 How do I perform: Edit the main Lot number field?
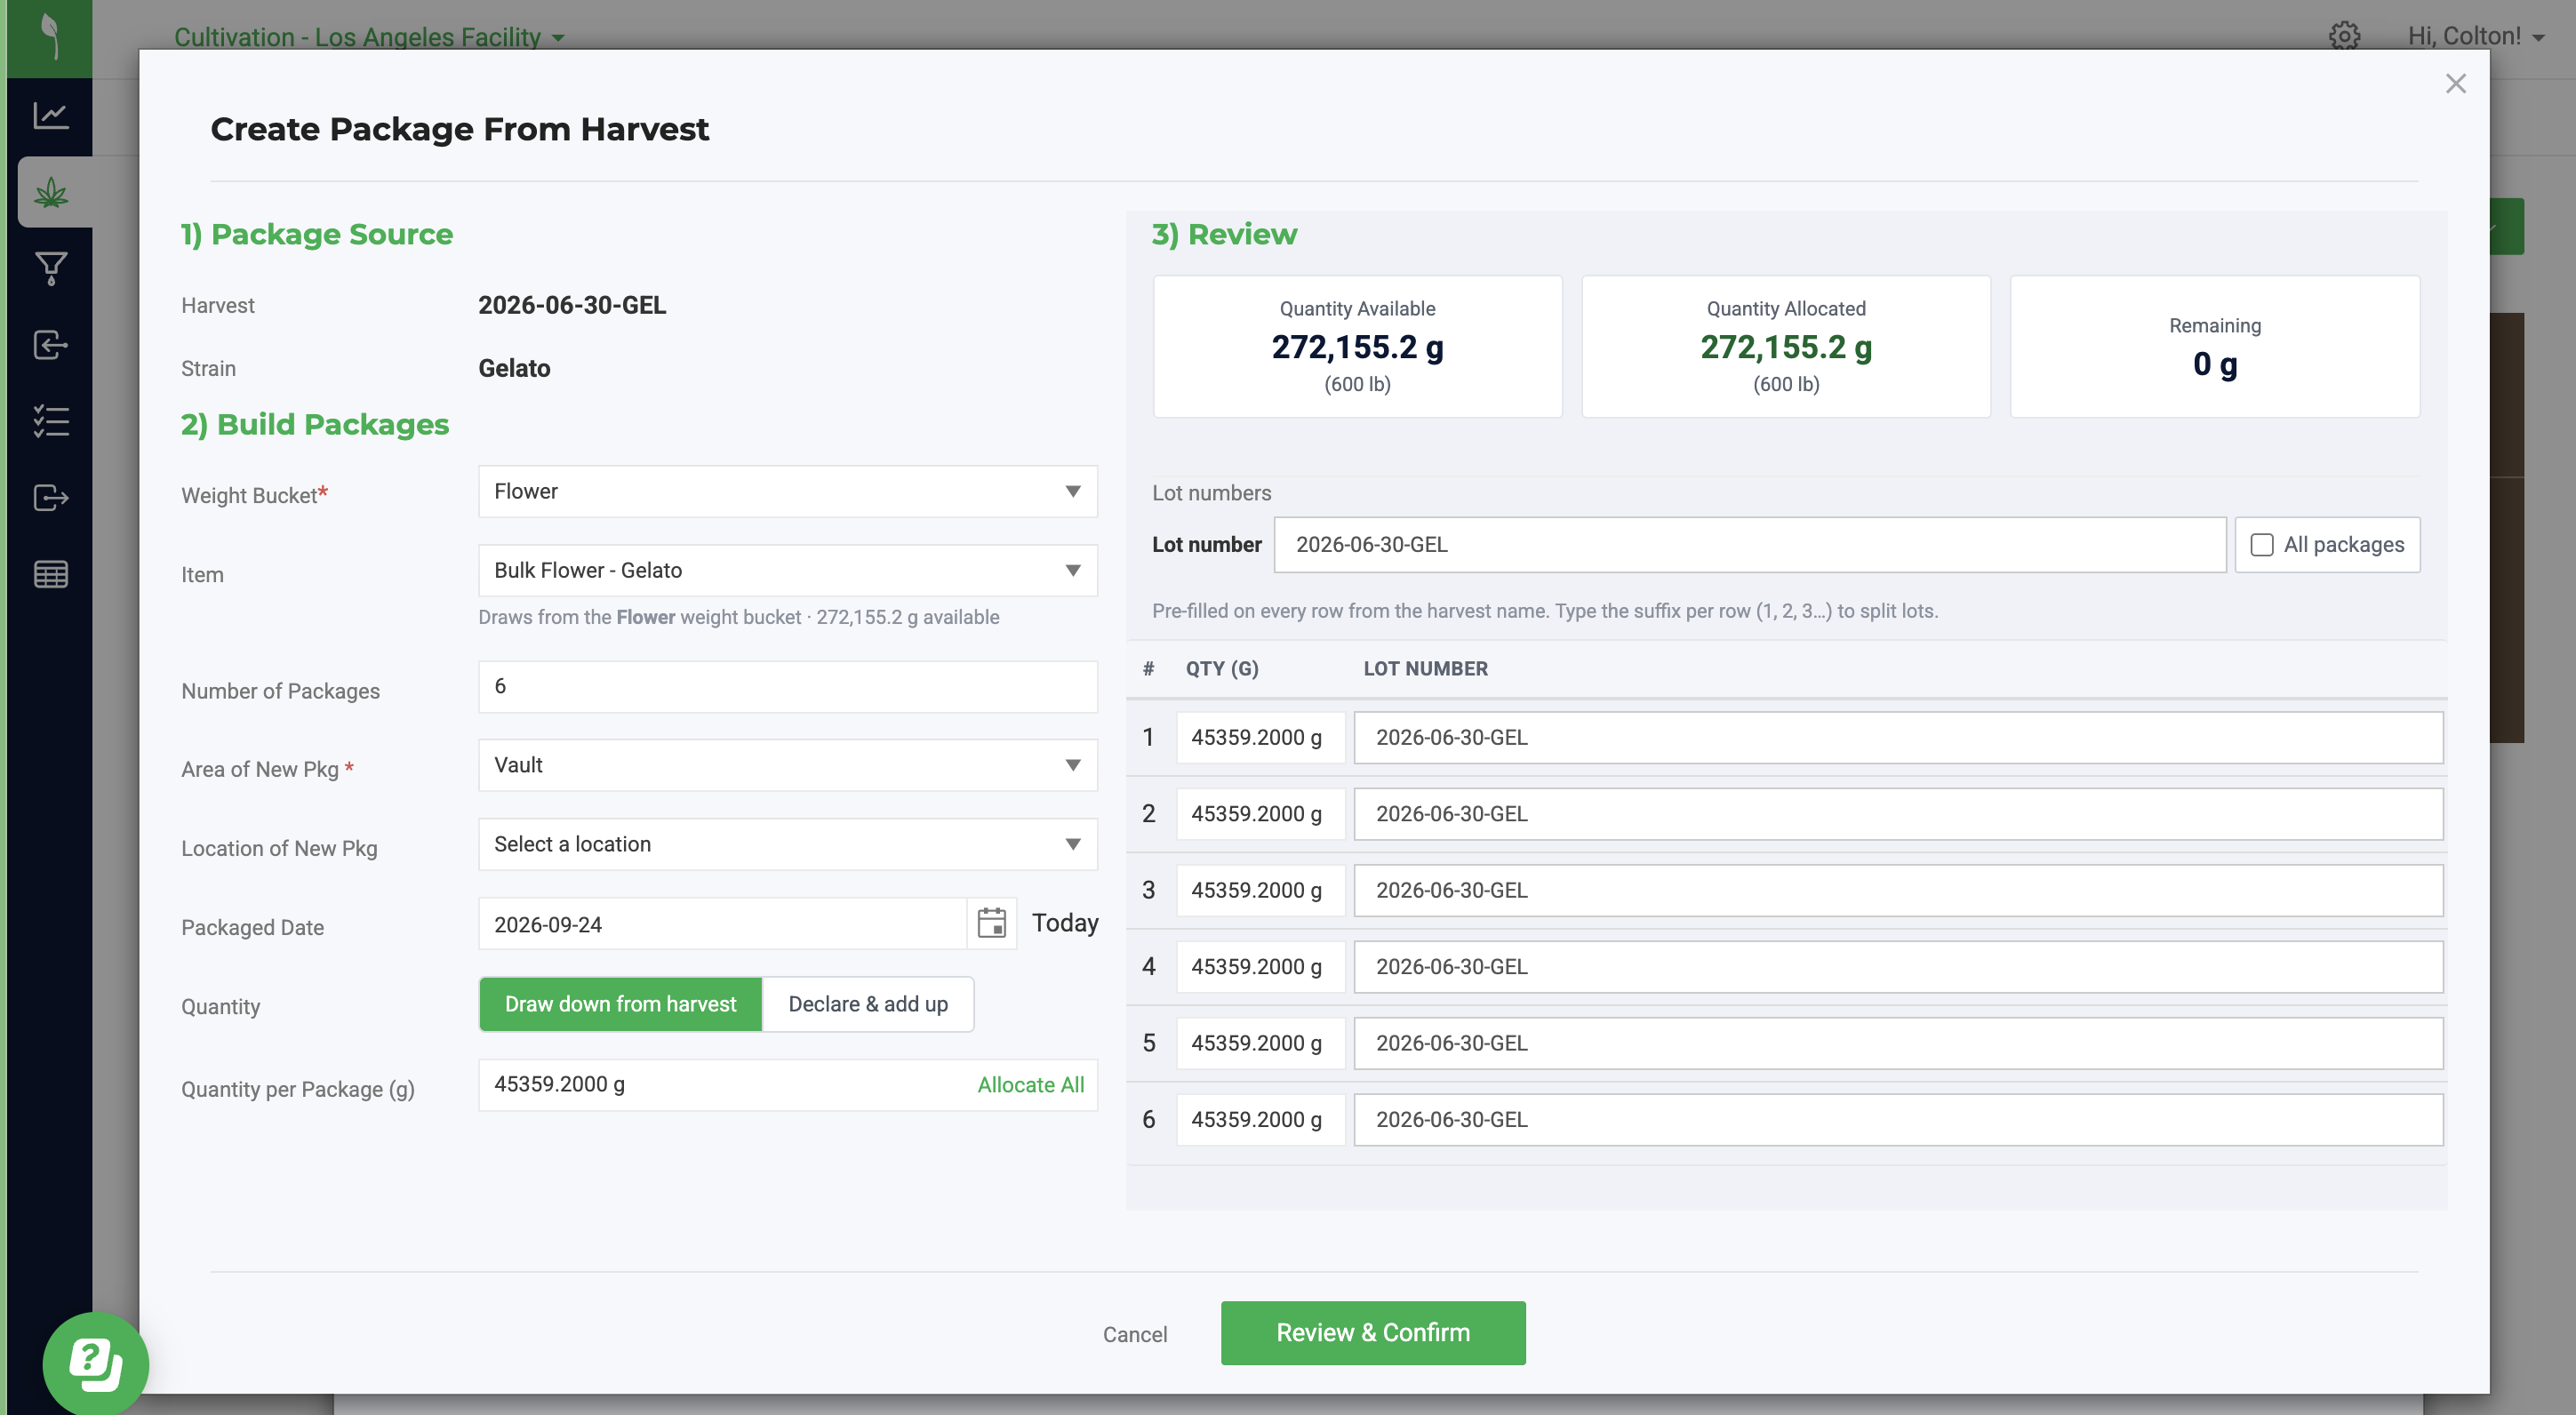pyautogui.click(x=1749, y=545)
